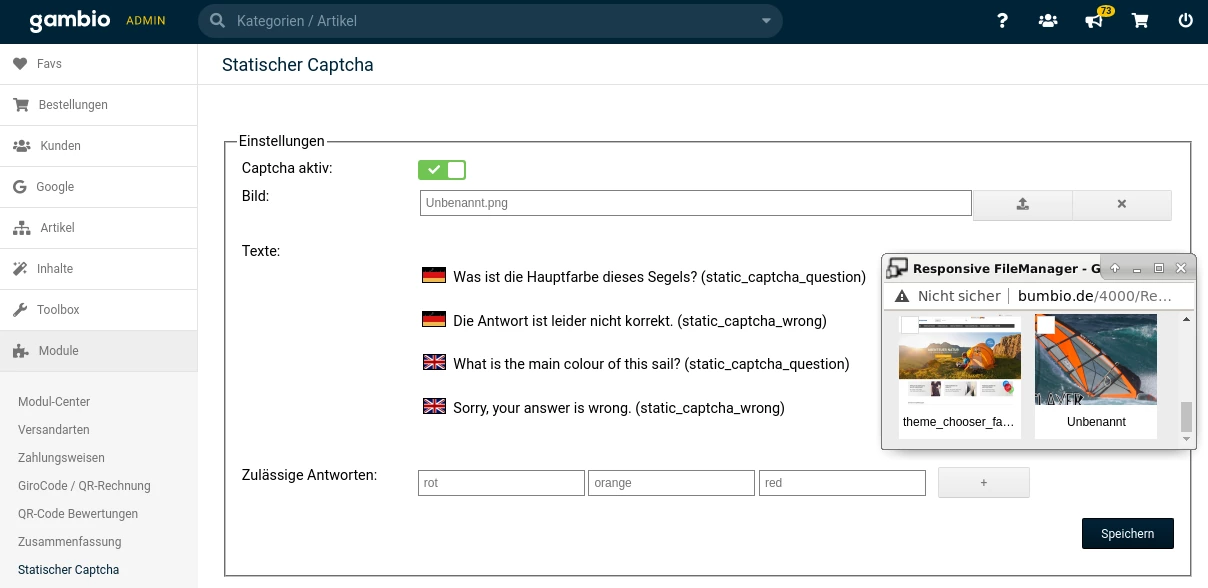The height and width of the screenshot is (588, 1208).
Task: Click the UK flag beside main colour question
Action: [x=434, y=363]
